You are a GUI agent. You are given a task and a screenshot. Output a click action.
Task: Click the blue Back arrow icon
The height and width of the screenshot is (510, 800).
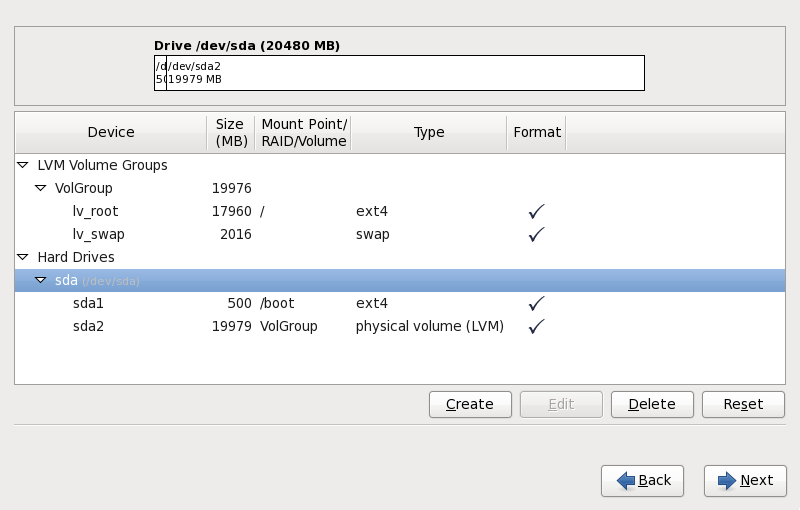tap(626, 481)
